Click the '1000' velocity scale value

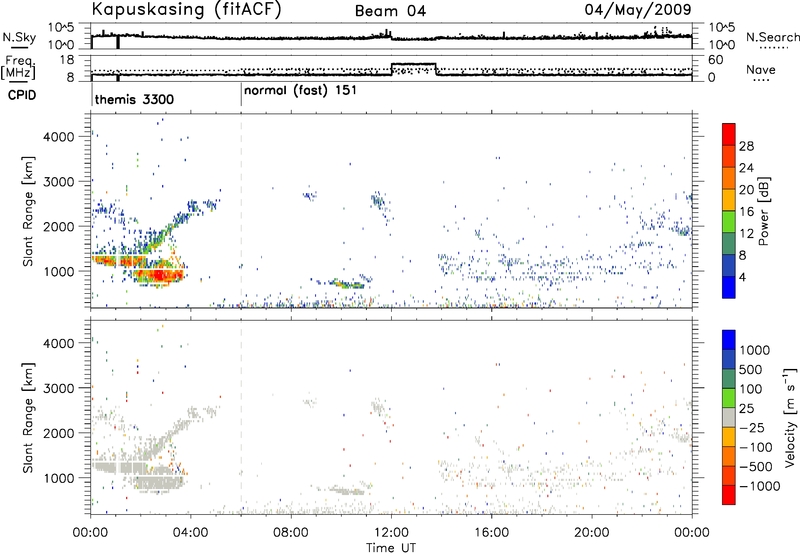[x=754, y=350]
